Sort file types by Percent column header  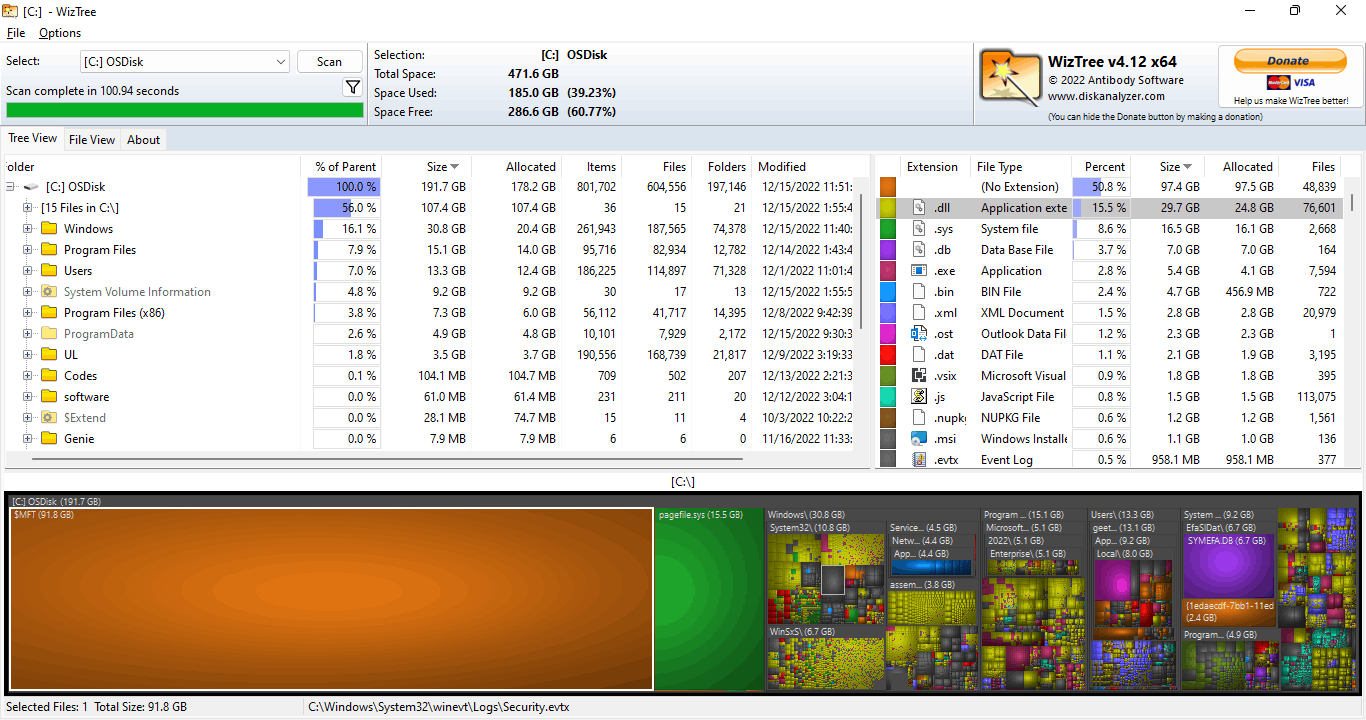point(1102,167)
